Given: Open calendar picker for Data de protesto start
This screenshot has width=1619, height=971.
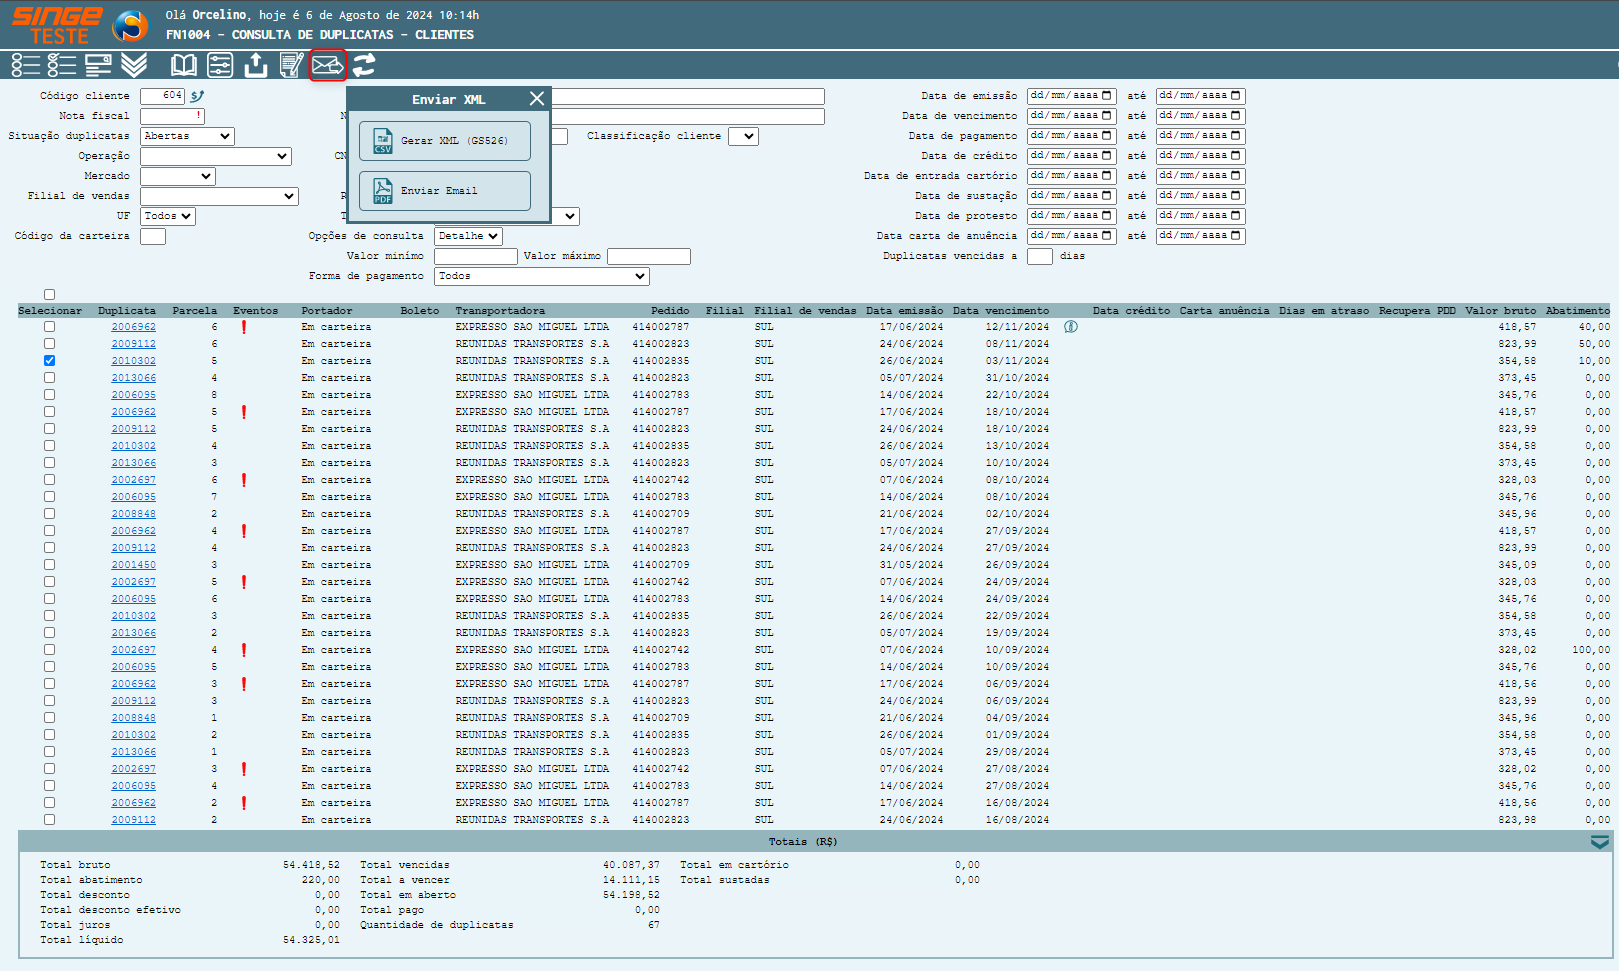Looking at the screenshot, I should click(1107, 216).
